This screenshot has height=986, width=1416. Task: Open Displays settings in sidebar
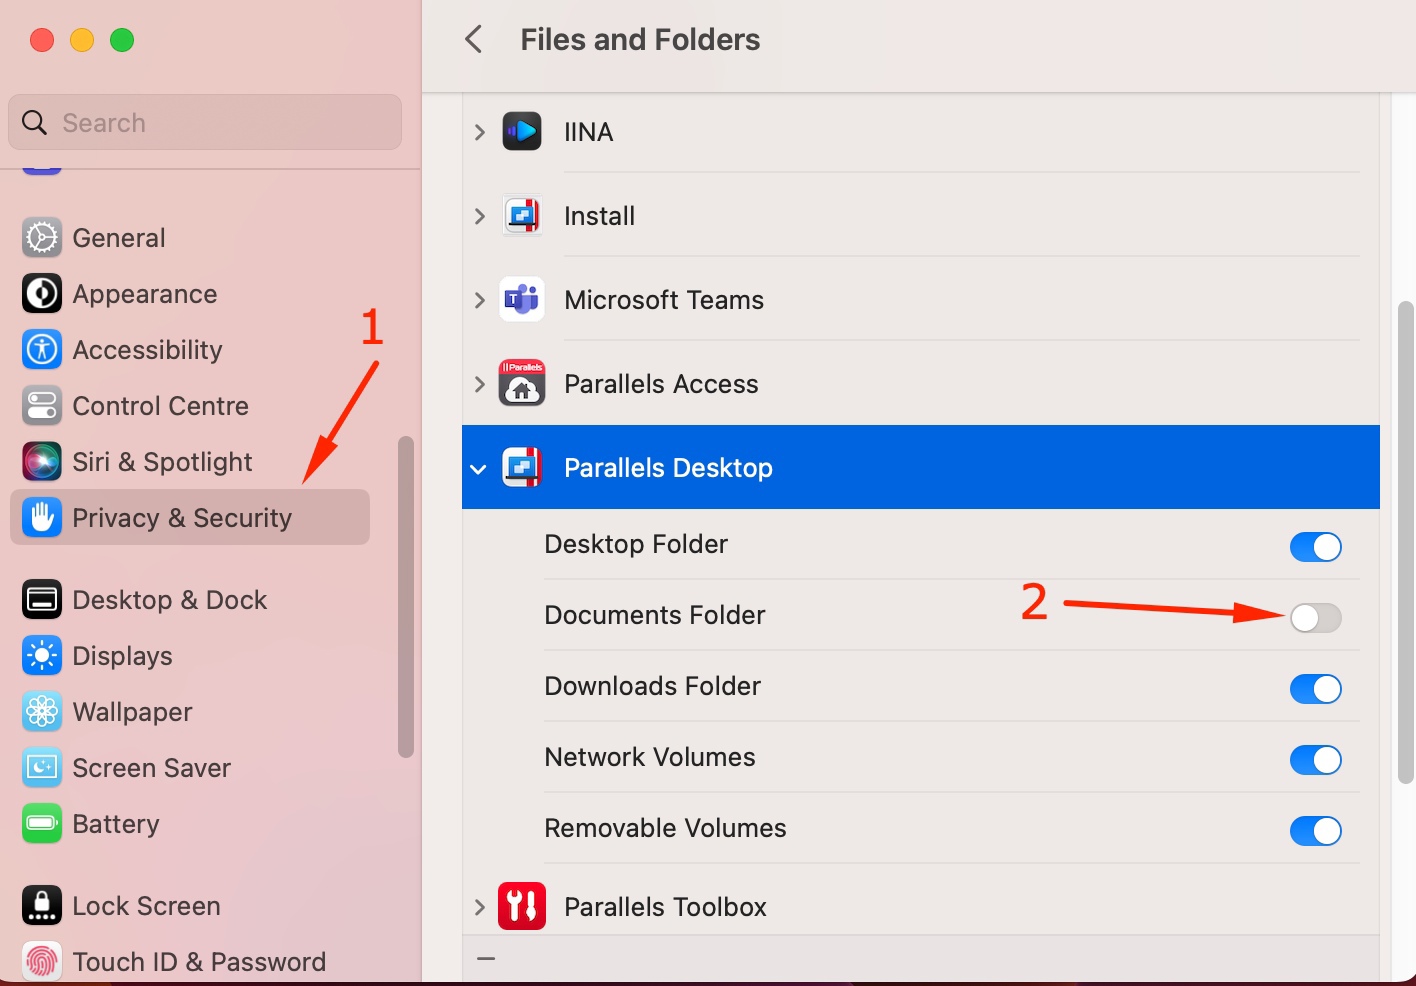tap(190, 656)
